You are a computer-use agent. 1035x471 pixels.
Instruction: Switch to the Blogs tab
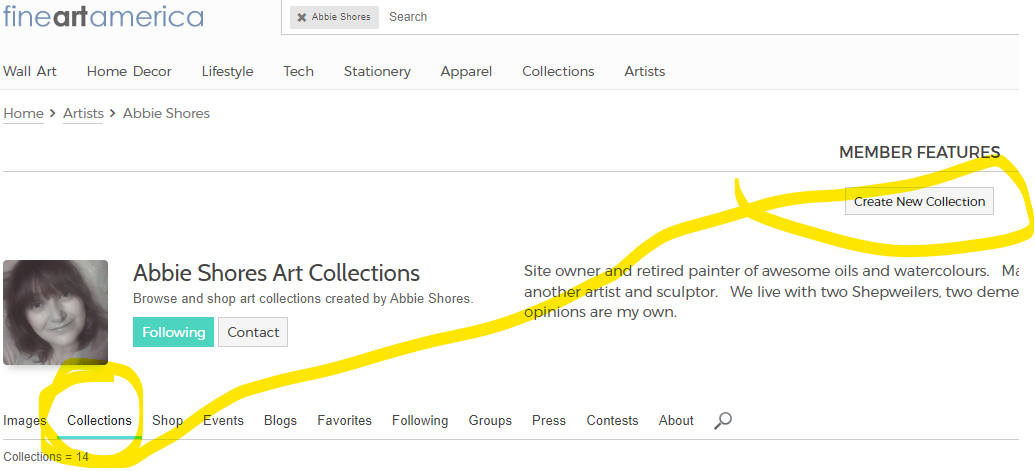tap(281, 420)
